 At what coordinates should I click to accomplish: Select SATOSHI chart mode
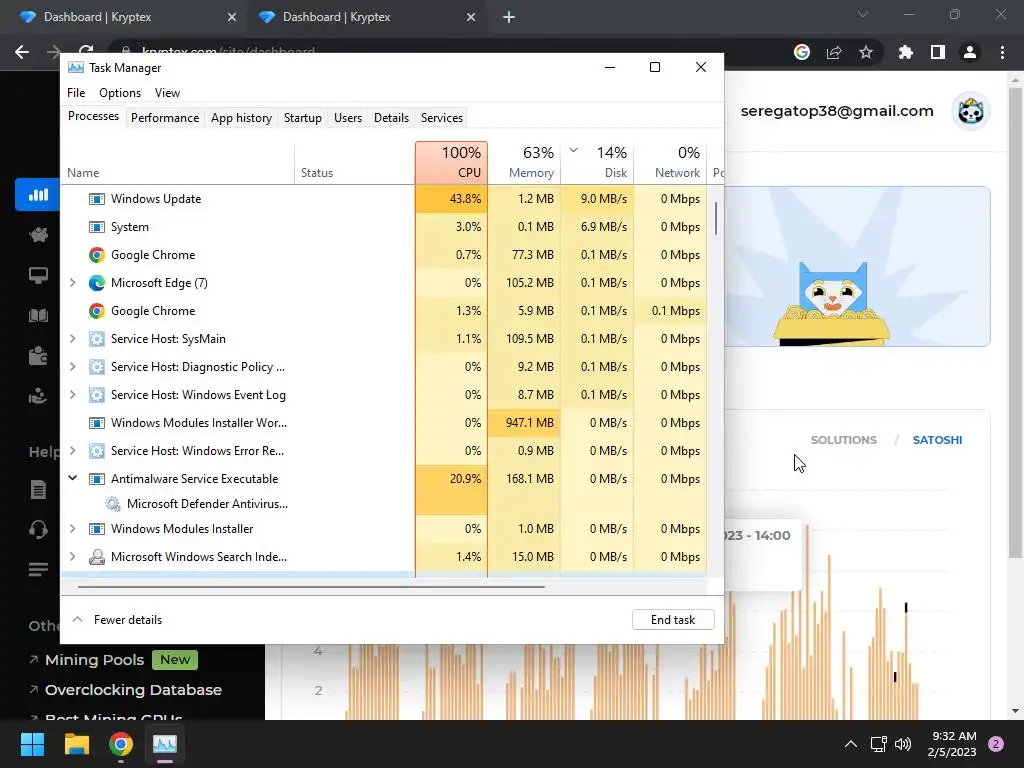pyautogui.click(x=937, y=440)
